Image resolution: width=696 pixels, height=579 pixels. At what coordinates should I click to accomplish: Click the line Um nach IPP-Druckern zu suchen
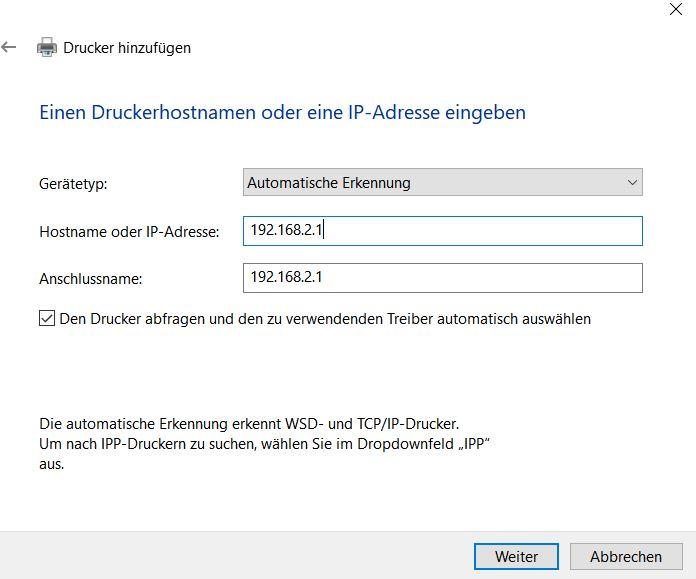coord(265,444)
